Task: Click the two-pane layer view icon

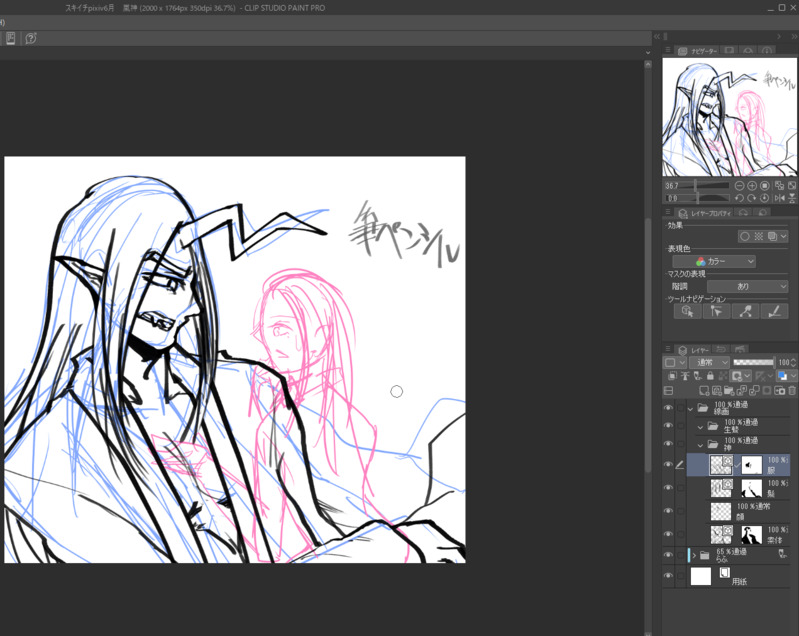Action: point(669,391)
